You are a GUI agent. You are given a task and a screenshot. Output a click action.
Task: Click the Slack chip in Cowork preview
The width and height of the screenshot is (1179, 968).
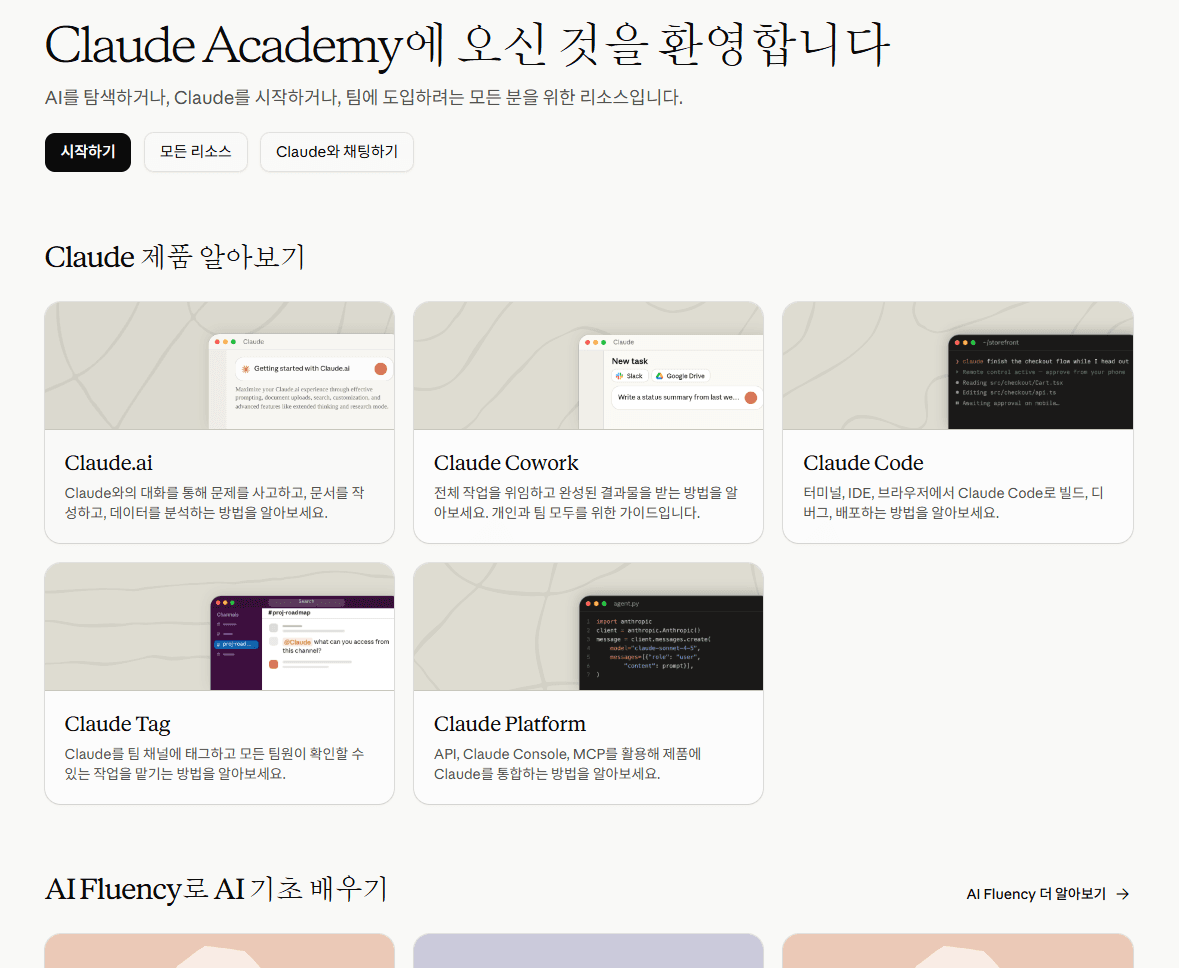point(629,376)
